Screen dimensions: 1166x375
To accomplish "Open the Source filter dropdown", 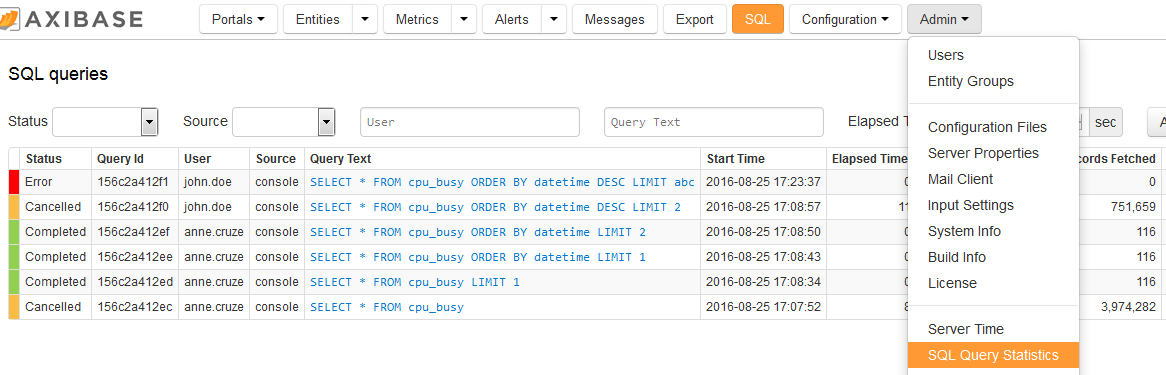I will [283, 122].
